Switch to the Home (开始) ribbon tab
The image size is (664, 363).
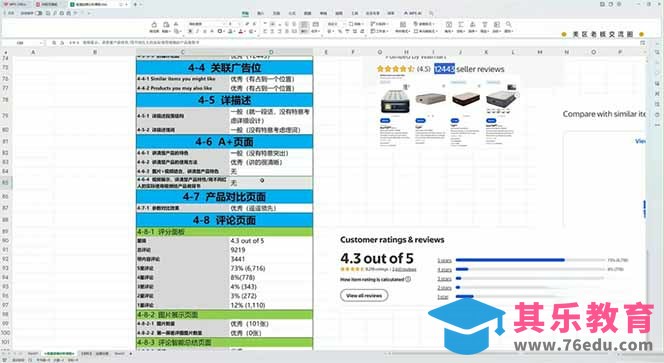click(x=245, y=13)
